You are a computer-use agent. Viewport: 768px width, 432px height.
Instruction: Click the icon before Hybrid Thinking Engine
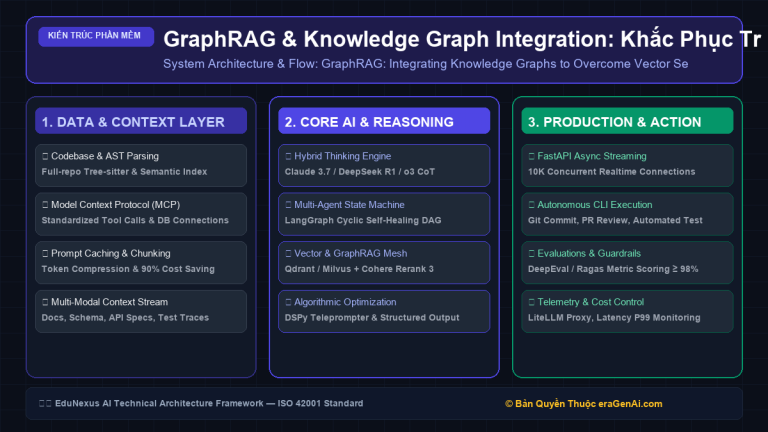coord(288,156)
